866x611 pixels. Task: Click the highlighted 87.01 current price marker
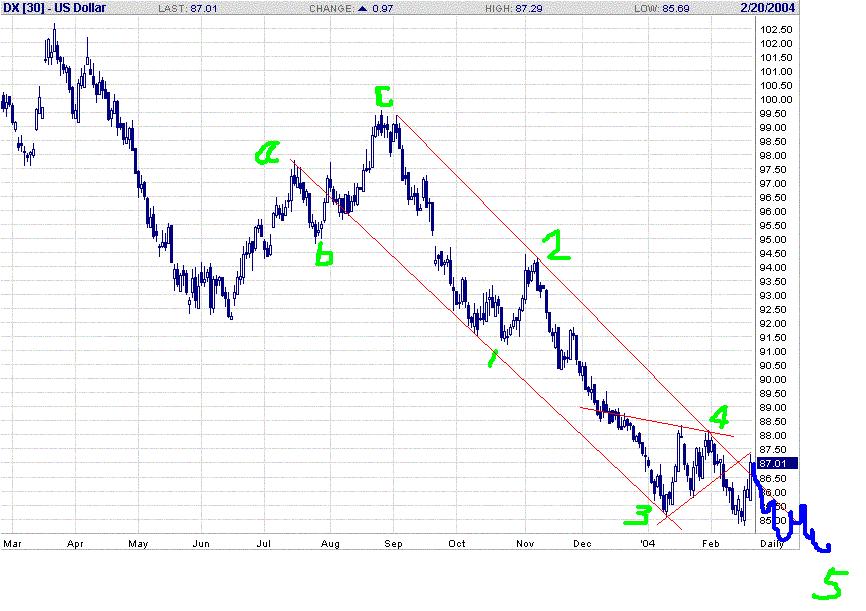pos(777,463)
